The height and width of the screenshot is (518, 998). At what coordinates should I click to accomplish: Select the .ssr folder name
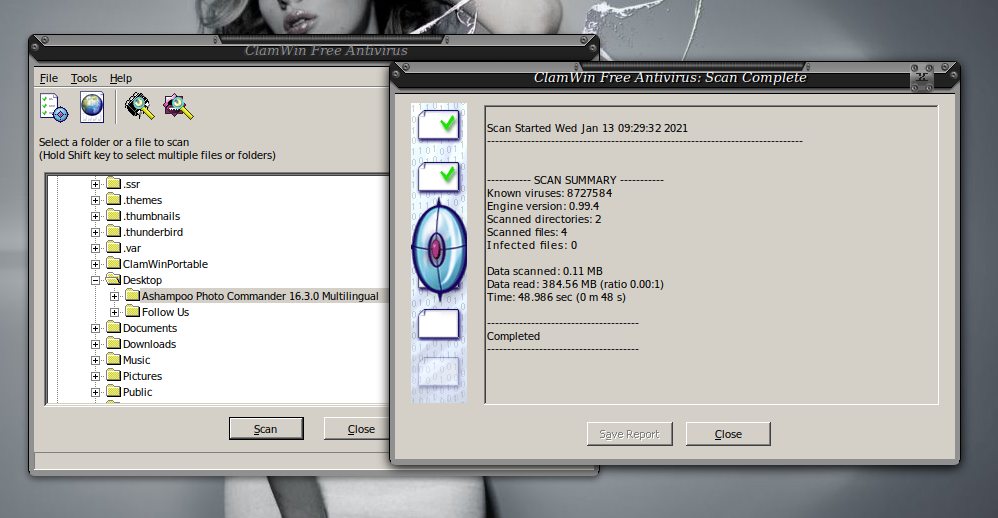point(131,184)
